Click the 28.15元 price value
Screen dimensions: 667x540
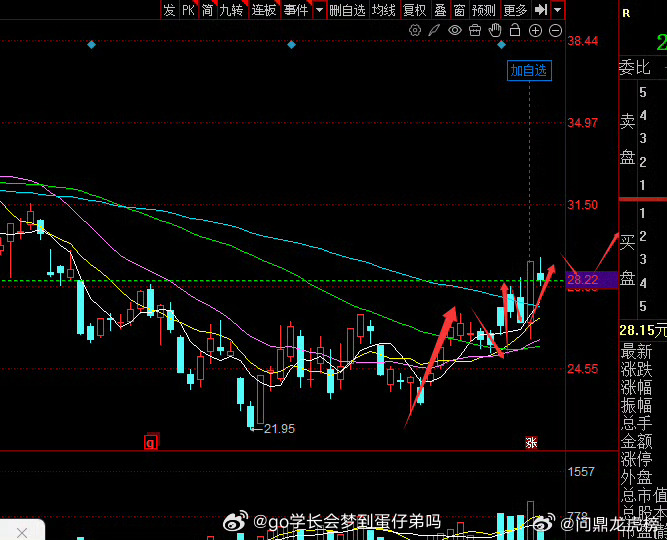(643, 331)
